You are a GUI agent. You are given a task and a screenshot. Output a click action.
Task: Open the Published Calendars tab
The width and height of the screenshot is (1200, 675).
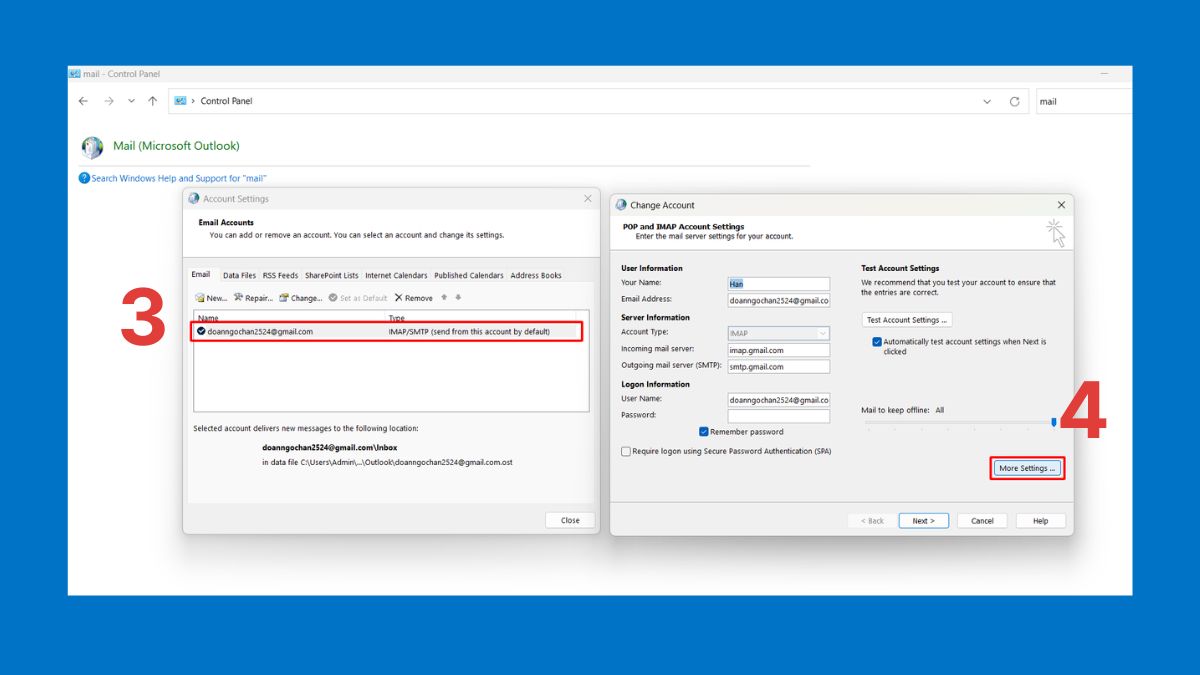click(469, 275)
